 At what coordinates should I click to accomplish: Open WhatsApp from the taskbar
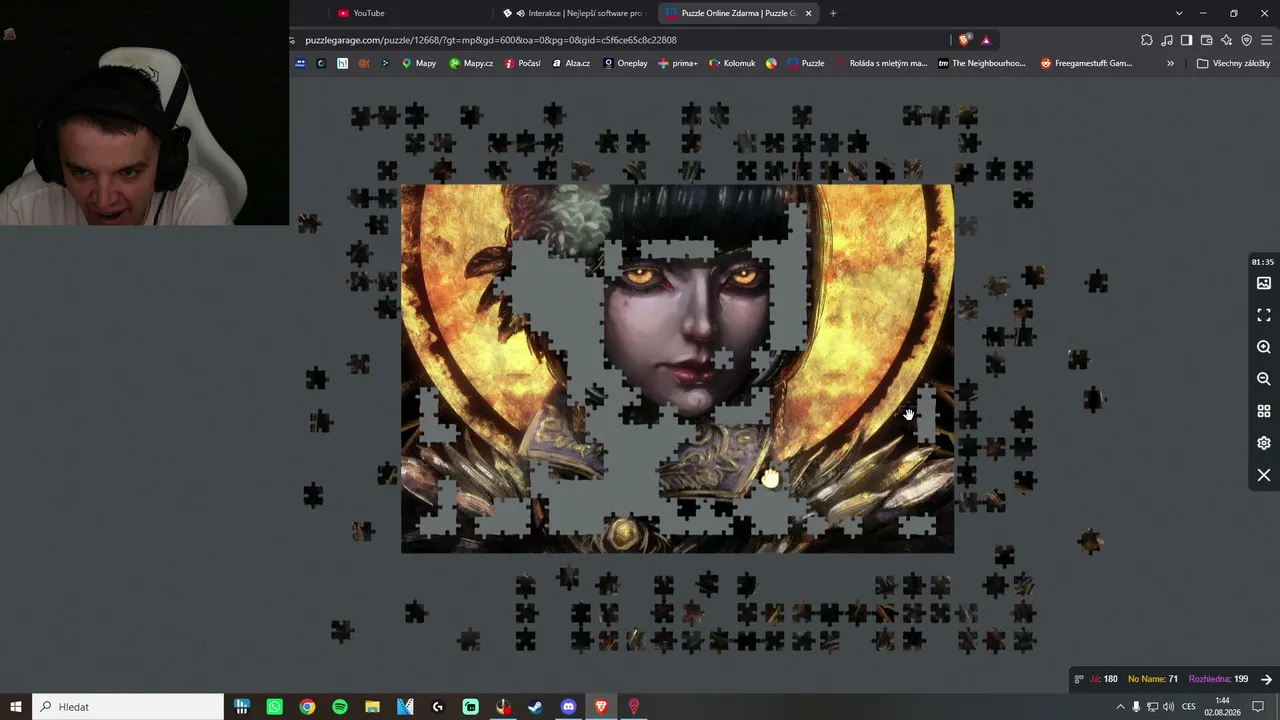274,707
